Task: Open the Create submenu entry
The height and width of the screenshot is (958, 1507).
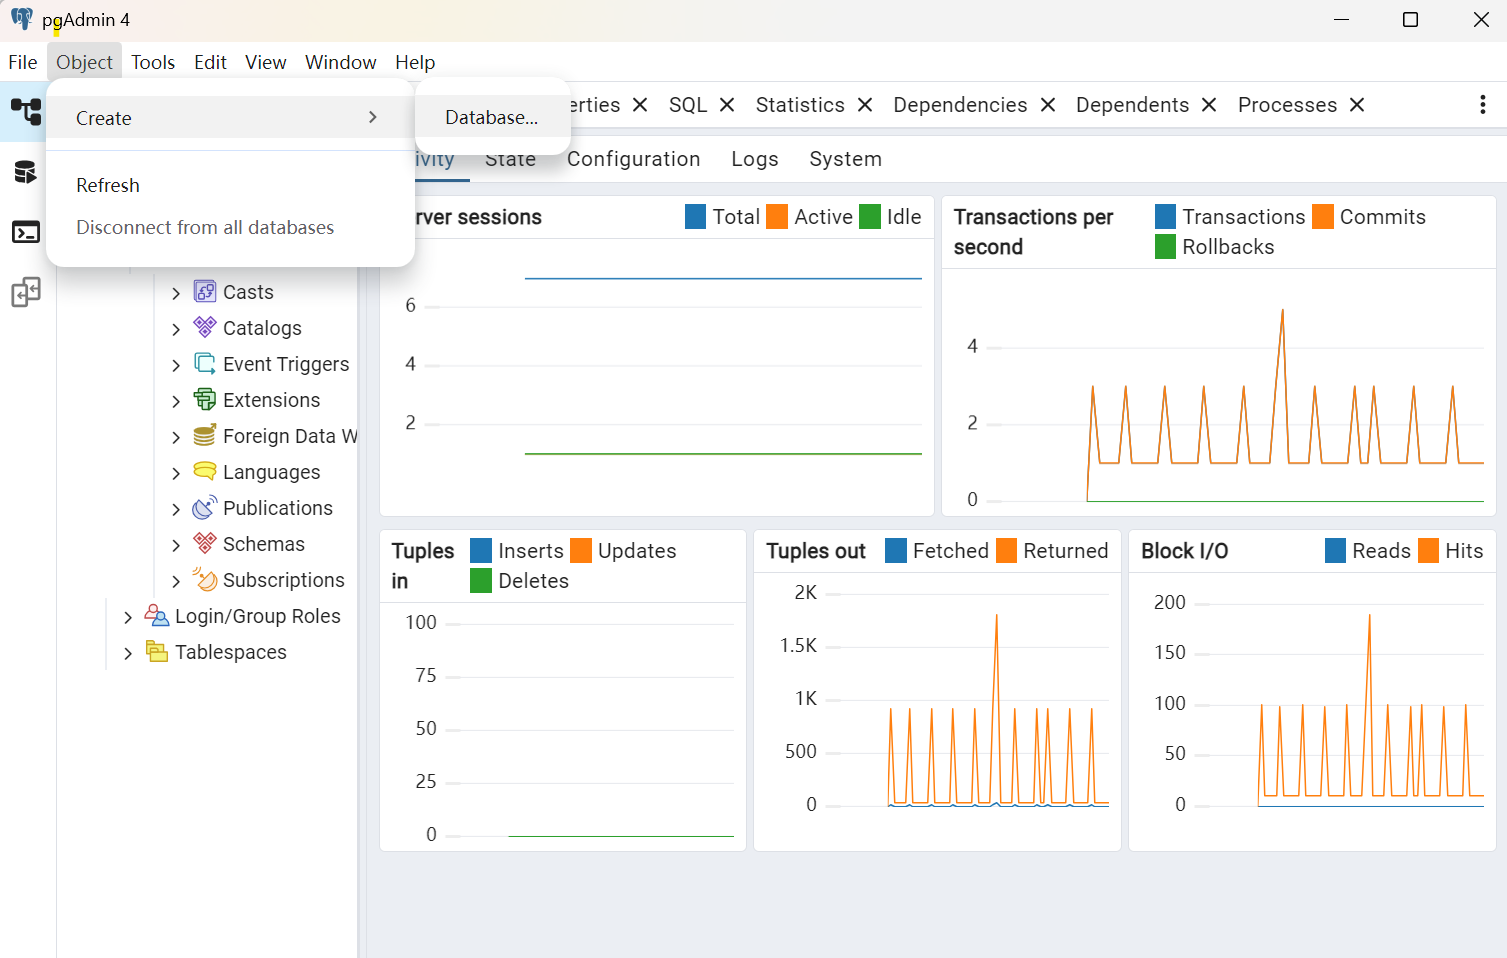Action: [x=230, y=118]
